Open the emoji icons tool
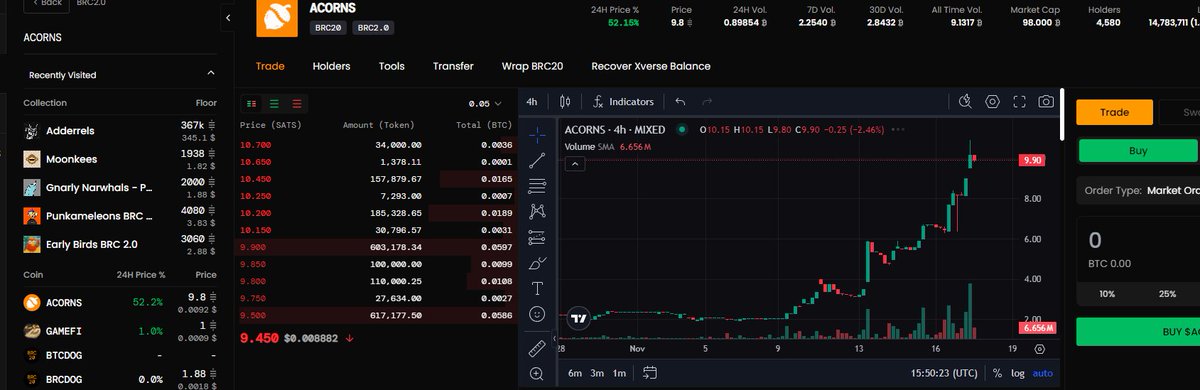 pyautogui.click(x=537, y=314)
